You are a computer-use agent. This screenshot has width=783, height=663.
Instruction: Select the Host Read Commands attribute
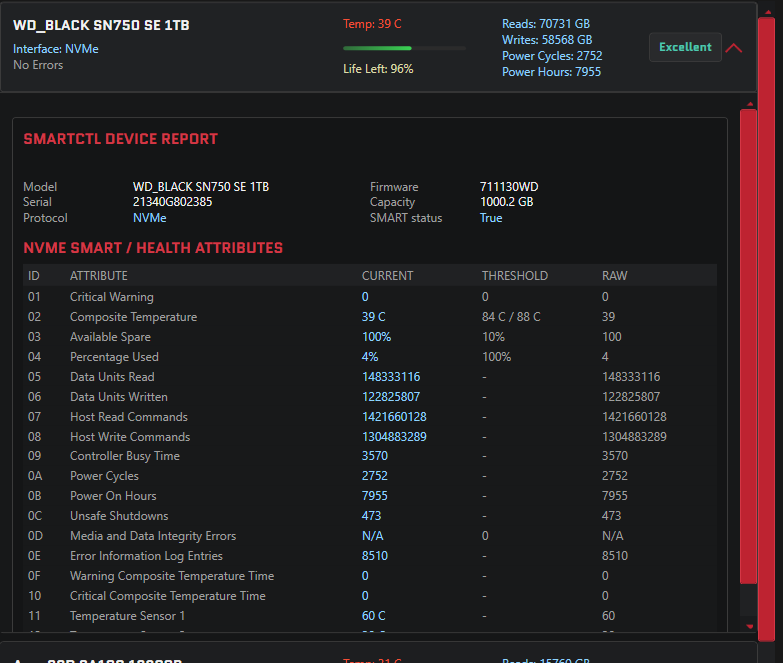[x=129, y=417]
